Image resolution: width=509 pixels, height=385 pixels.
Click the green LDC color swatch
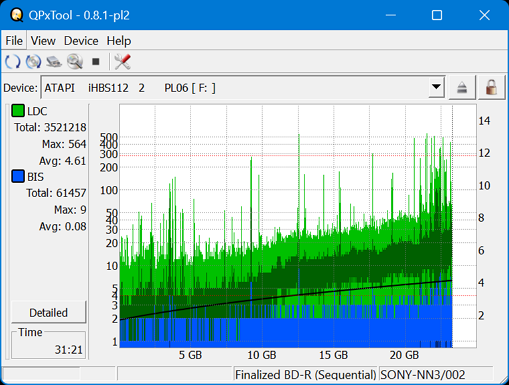[18, 111]
